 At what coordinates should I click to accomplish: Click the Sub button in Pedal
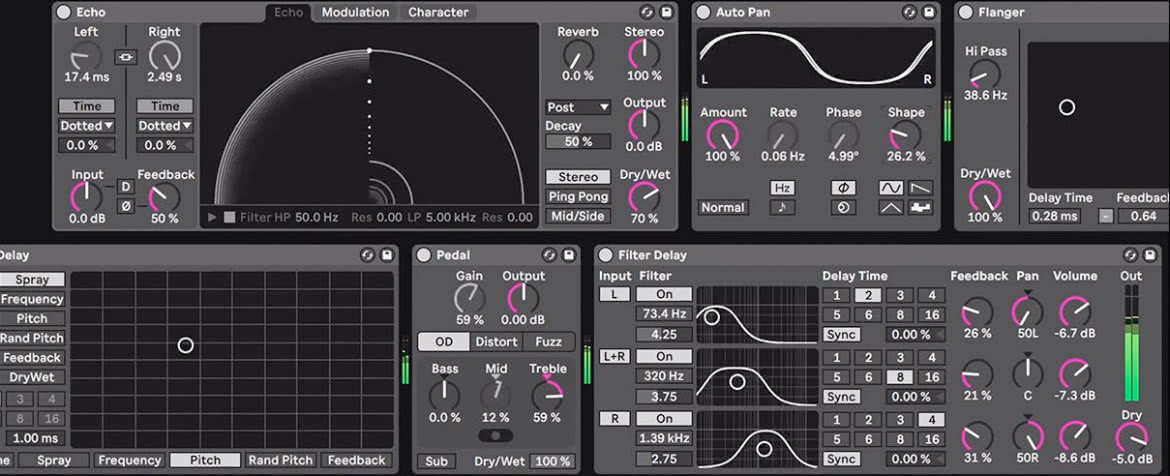[437, 461]
